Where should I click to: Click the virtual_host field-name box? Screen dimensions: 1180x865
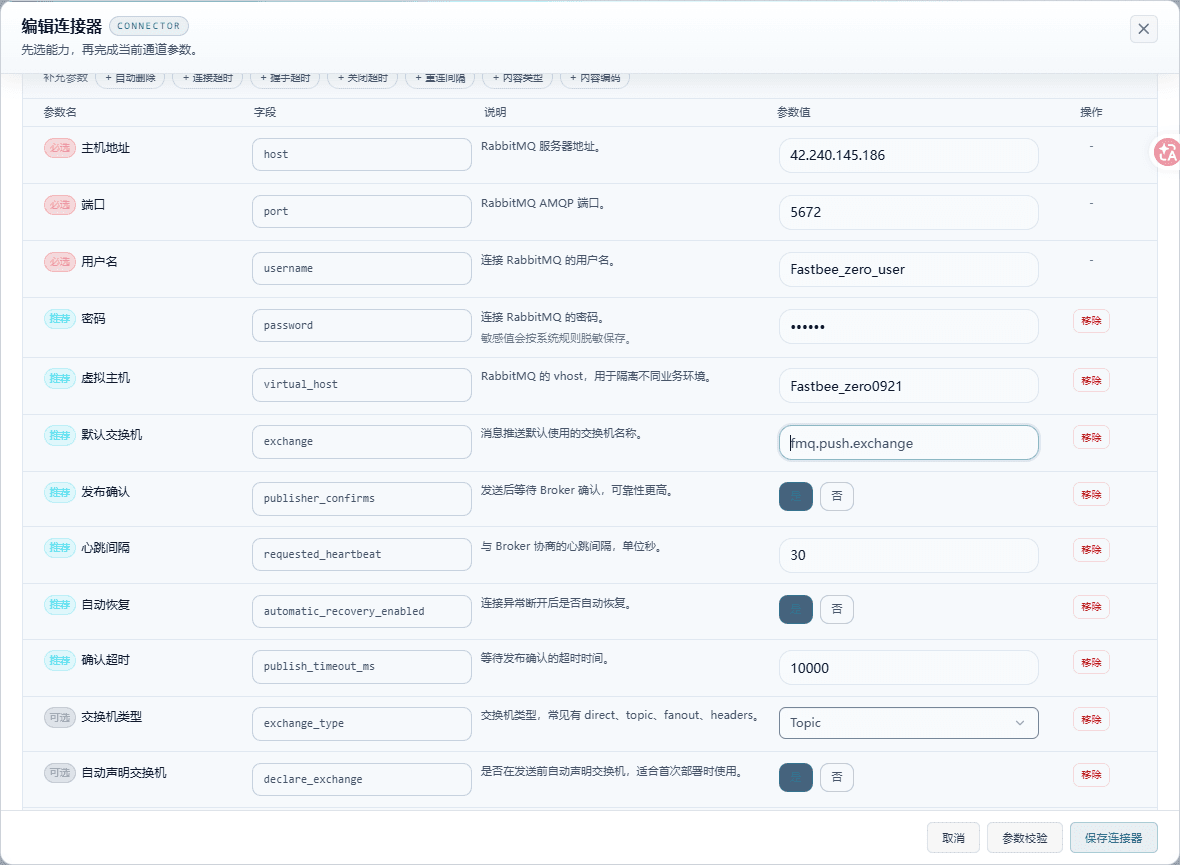(362, 385)
